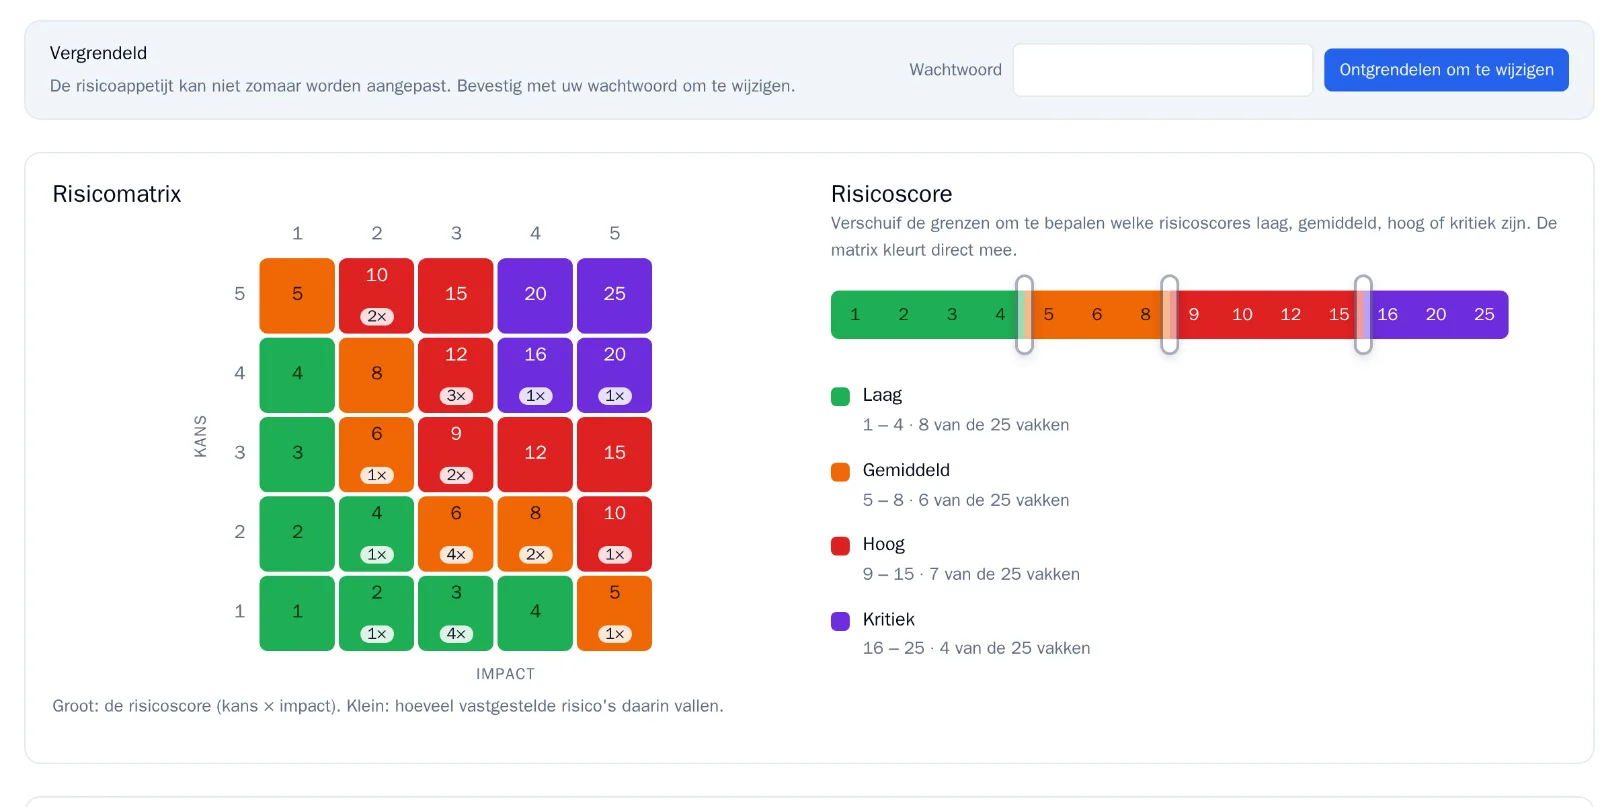The image size is (1600, 807).
Task: Click the '16 – 25 · 4 van de 25 vakken' text
Action: (x=976, y=648)
